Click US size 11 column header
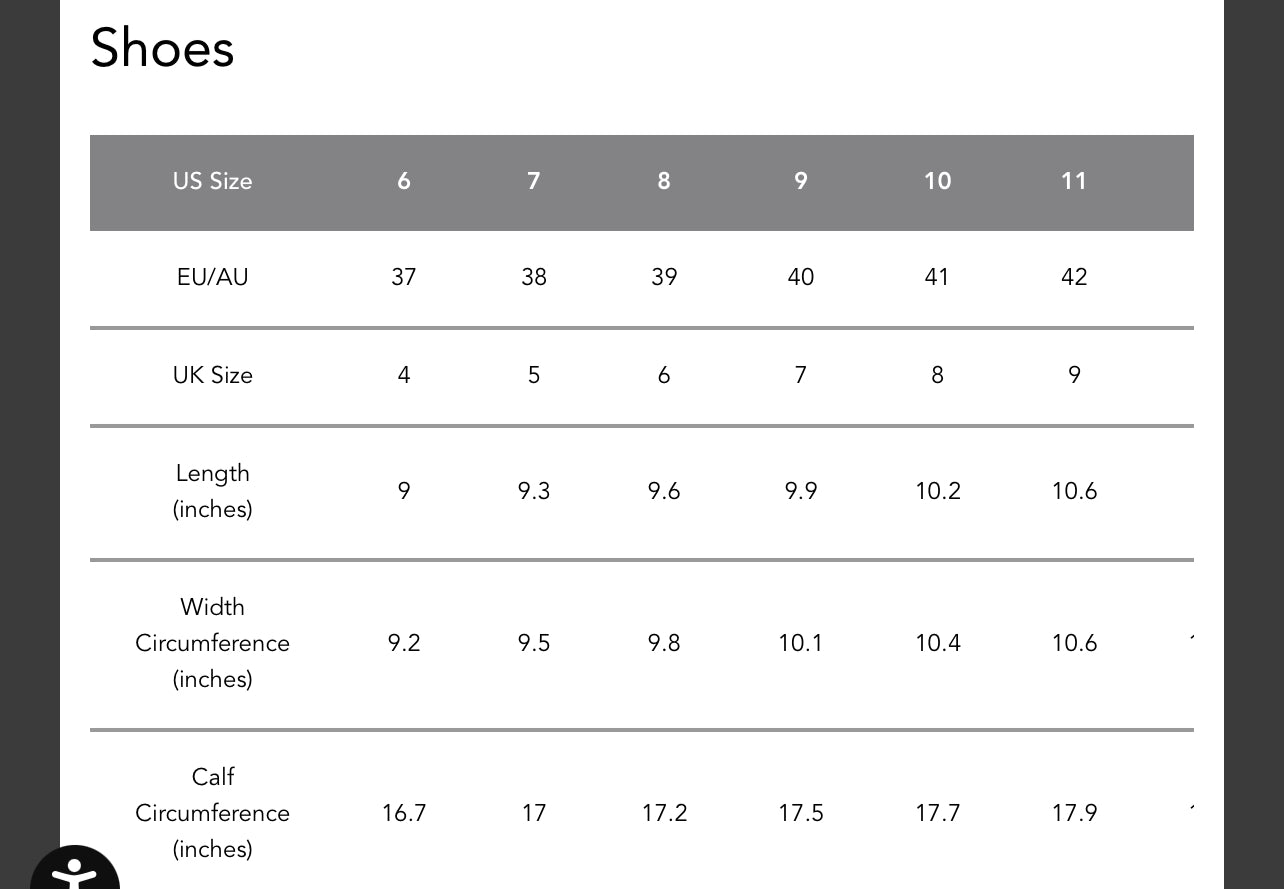The width and height of the screenshot is (1284, 889). [1074, 181]
